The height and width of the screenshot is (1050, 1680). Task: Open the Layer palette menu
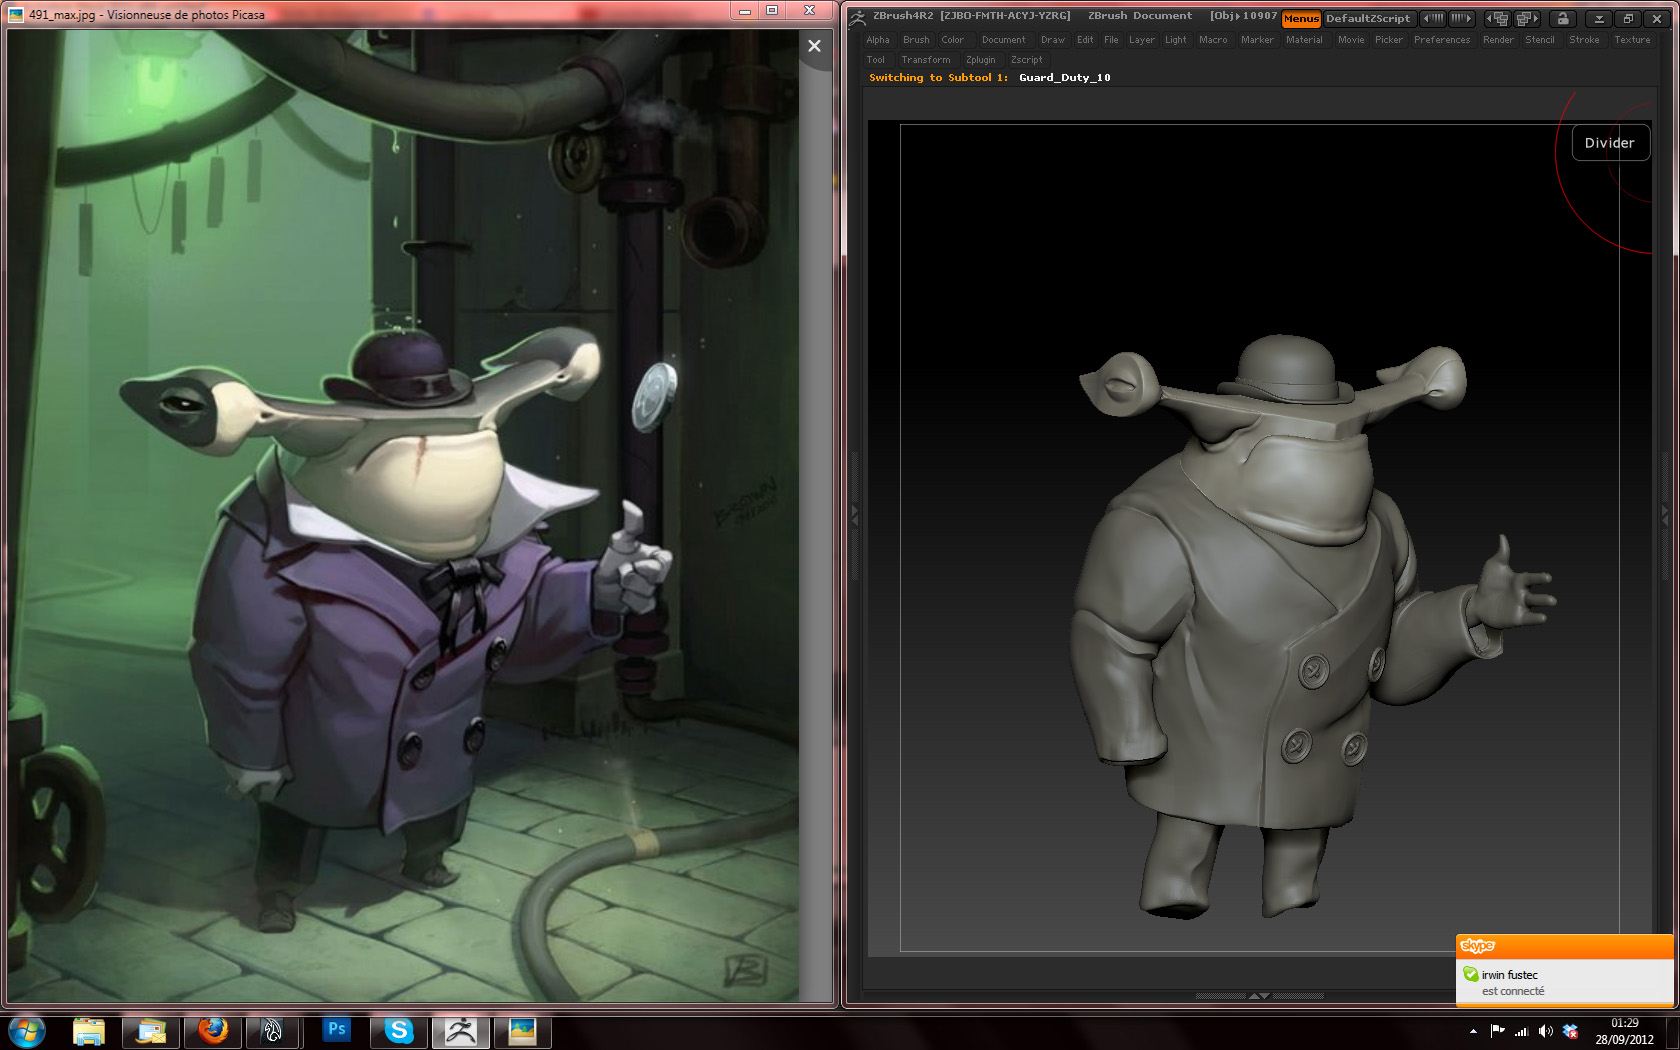tap(1142, 40)
